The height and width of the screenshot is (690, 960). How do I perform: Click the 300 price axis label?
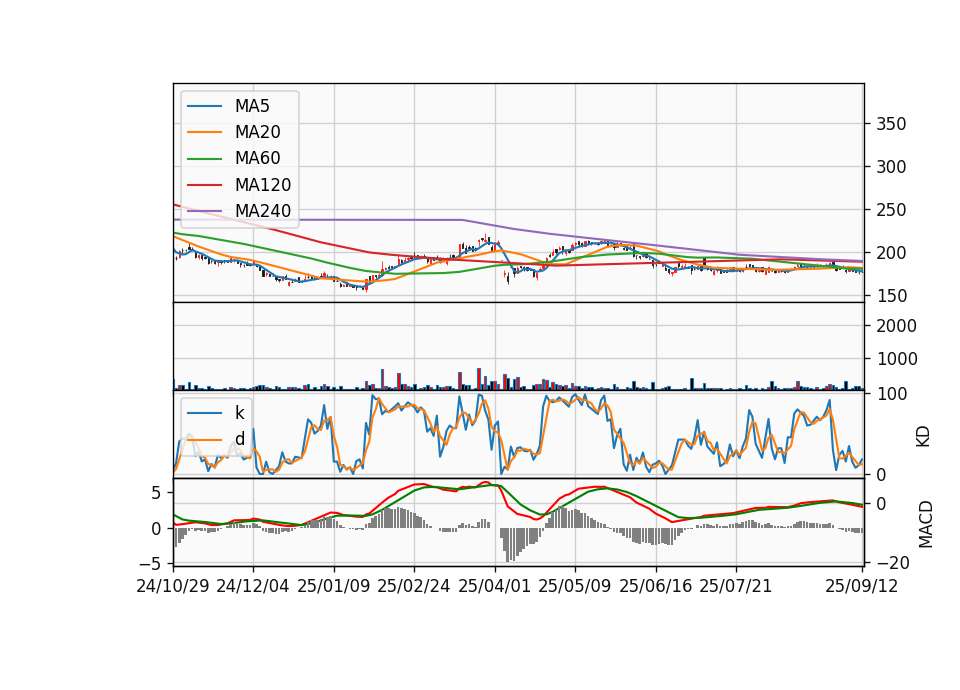[891, 167]
